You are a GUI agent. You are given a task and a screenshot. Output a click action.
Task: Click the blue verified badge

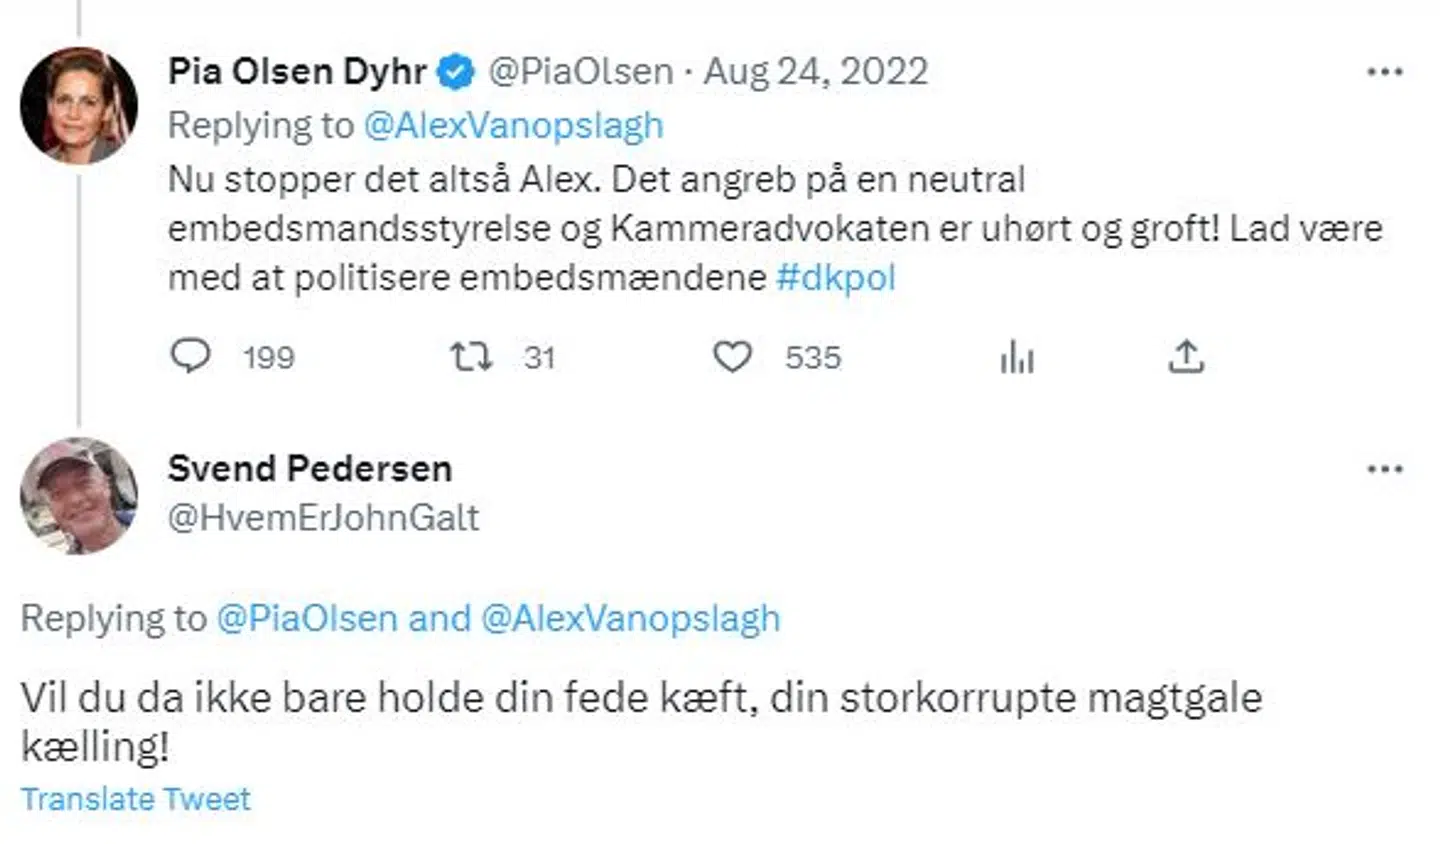coord(457,72)
